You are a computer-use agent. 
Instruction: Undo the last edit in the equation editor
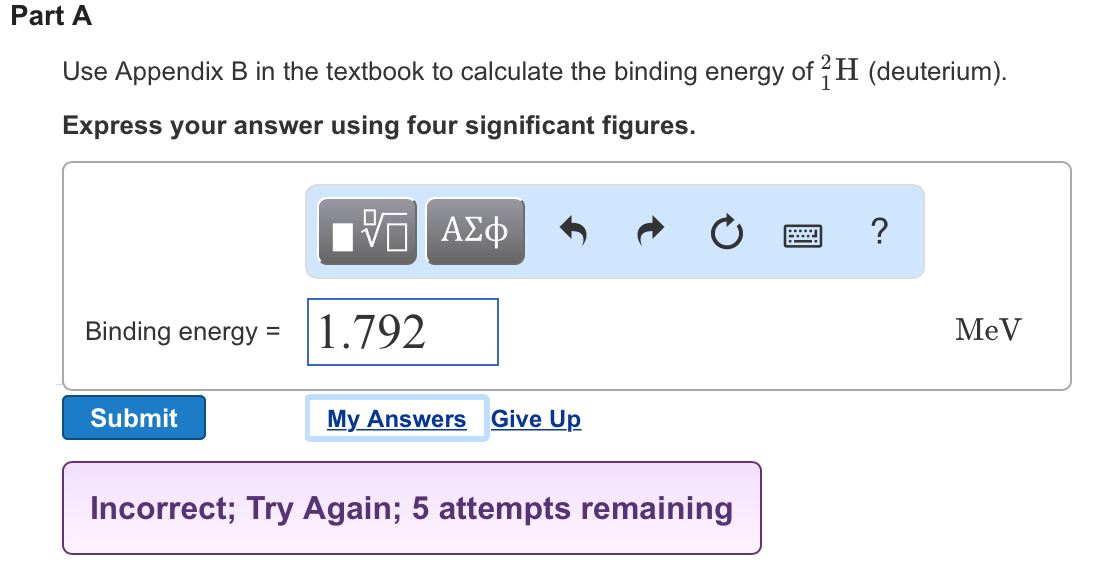[573, 231]
